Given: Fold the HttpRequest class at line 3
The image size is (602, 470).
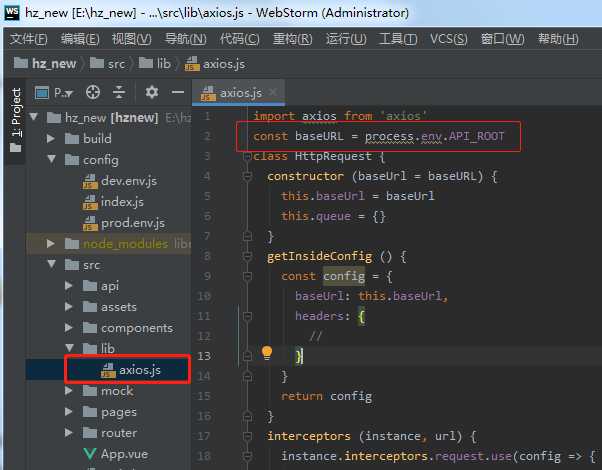Looking at the screenshot, I should tap(247, 156).
